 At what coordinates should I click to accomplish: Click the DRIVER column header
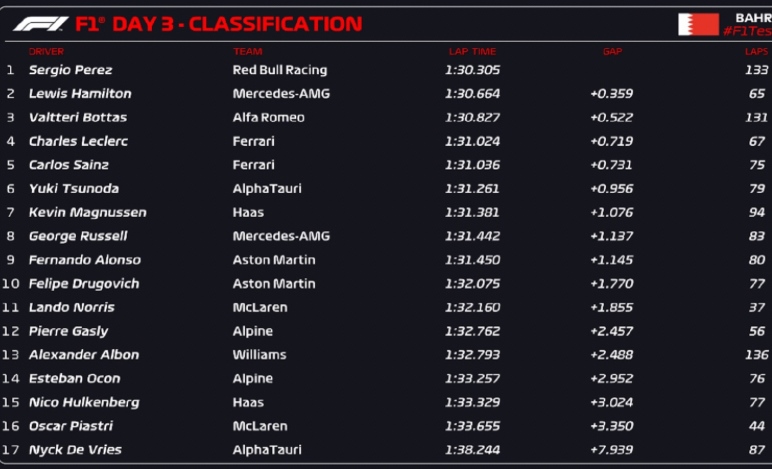[x=46, y=51]
